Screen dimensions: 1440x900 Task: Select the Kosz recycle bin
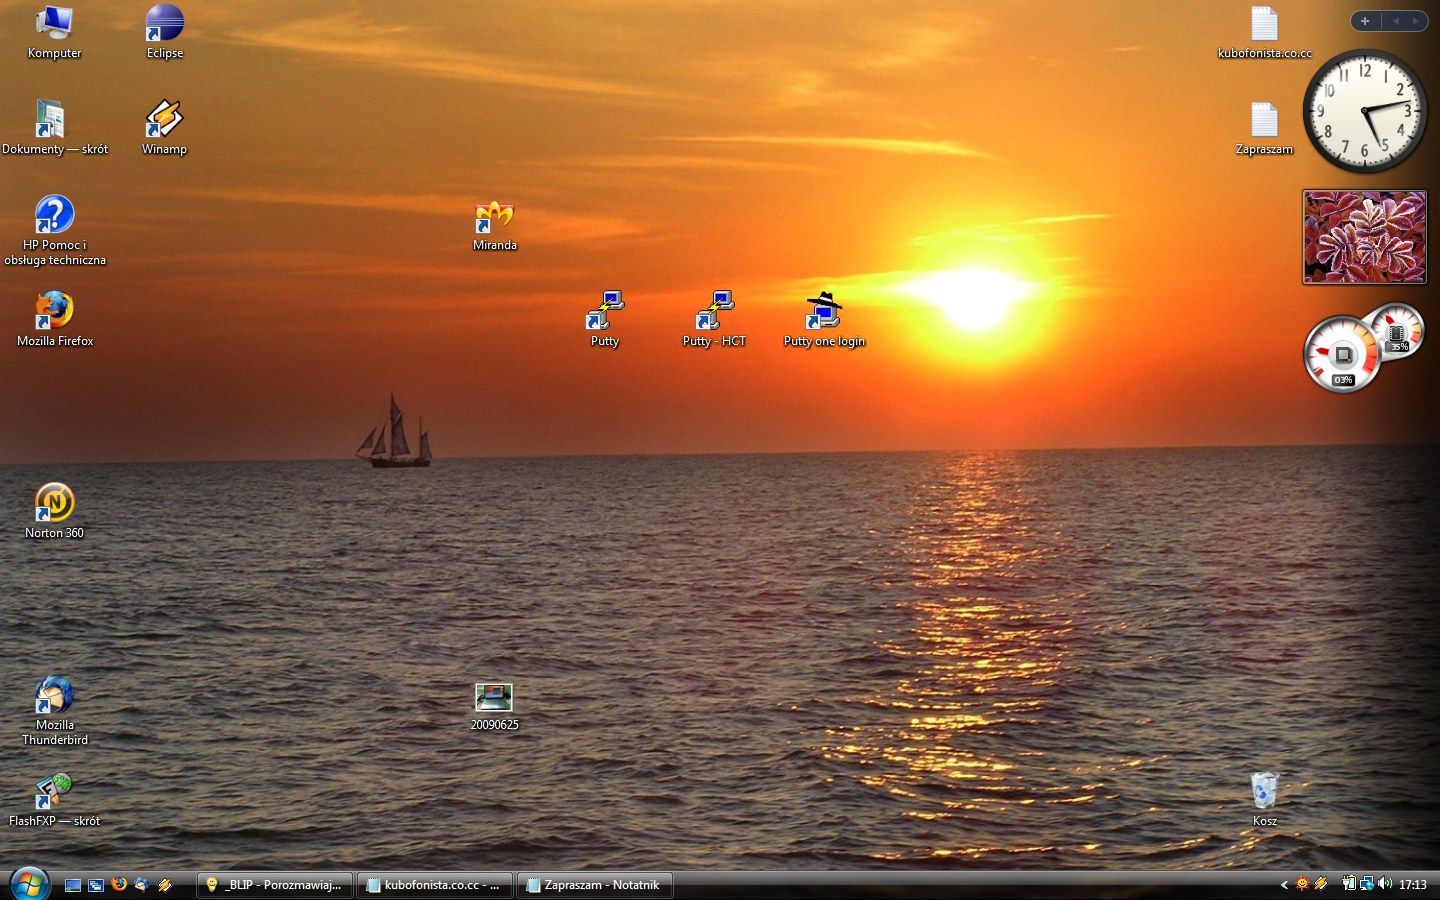pyautogui.click(x=1264, y=800)
